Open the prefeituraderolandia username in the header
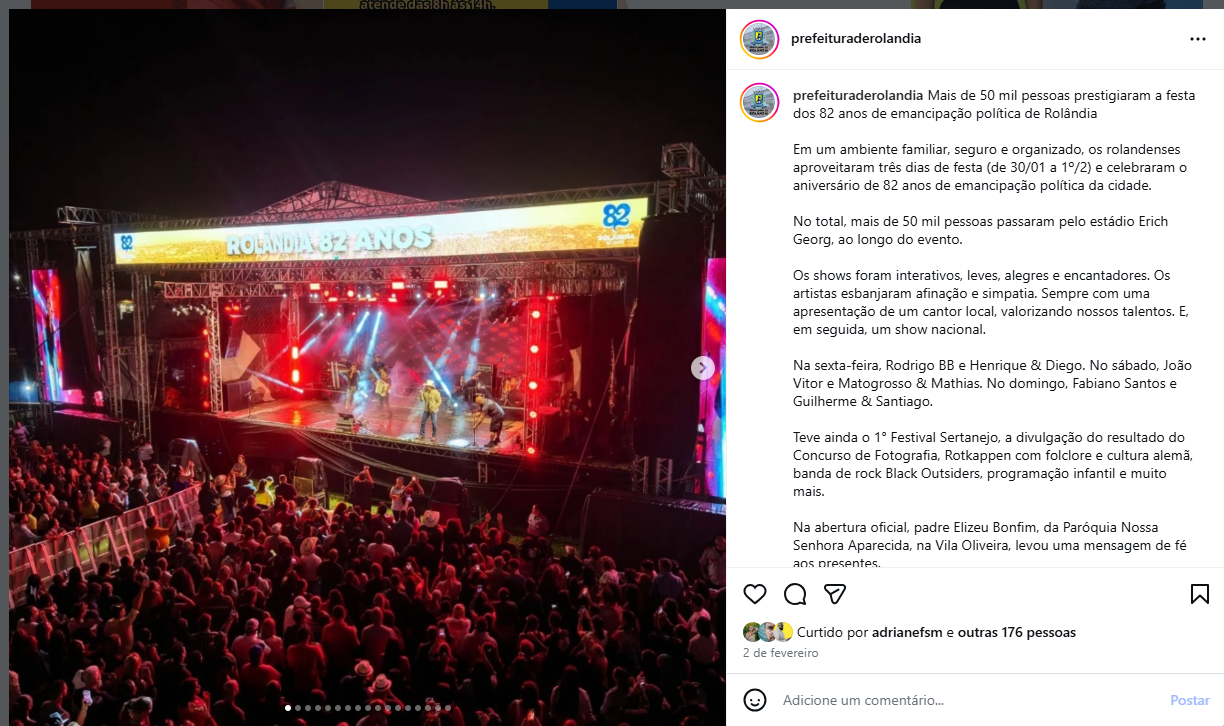The image size is (1224, 726). pyautogui.click(x=856, y=39)
